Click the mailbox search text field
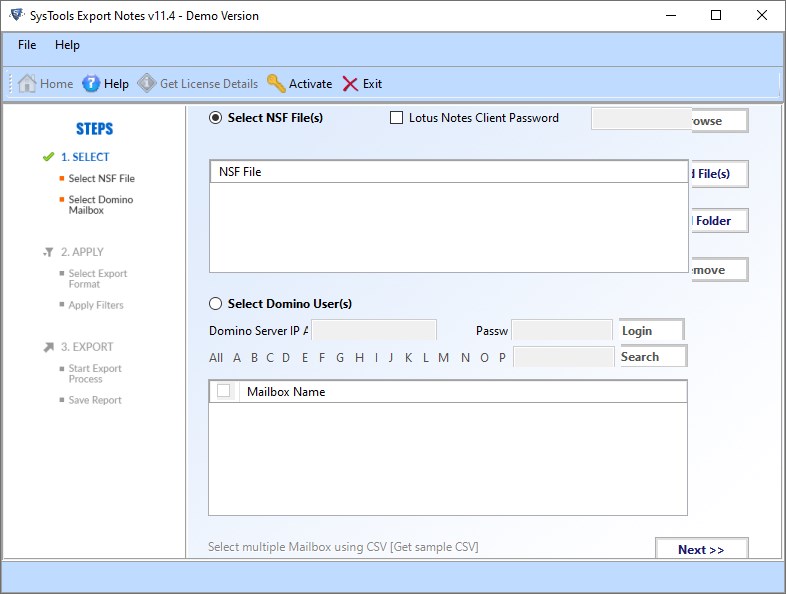Viewport: 786px width, 594px height. (x=564, y=357)
